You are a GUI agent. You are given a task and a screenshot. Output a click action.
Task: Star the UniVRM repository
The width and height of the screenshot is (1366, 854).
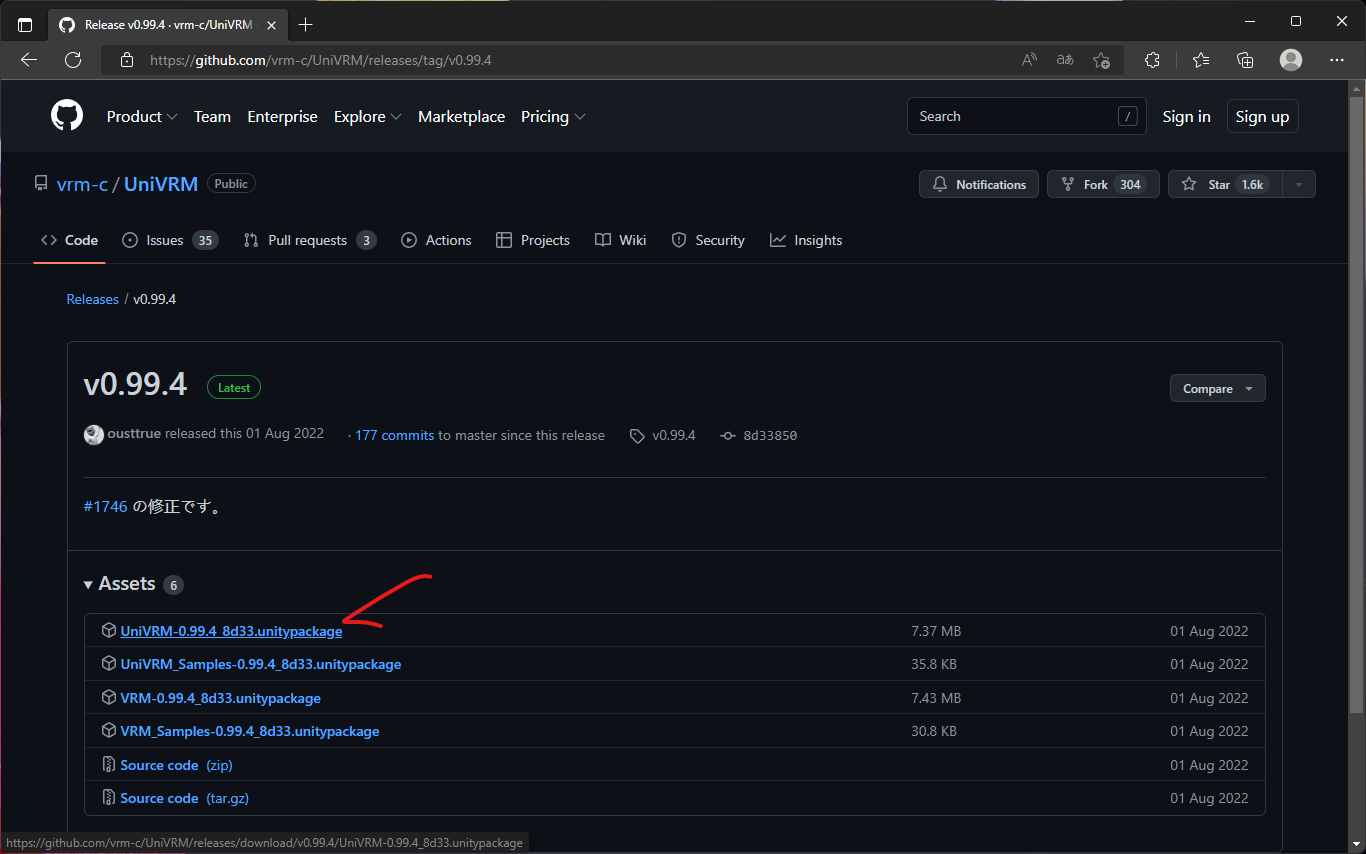[x=1225, y=184]
